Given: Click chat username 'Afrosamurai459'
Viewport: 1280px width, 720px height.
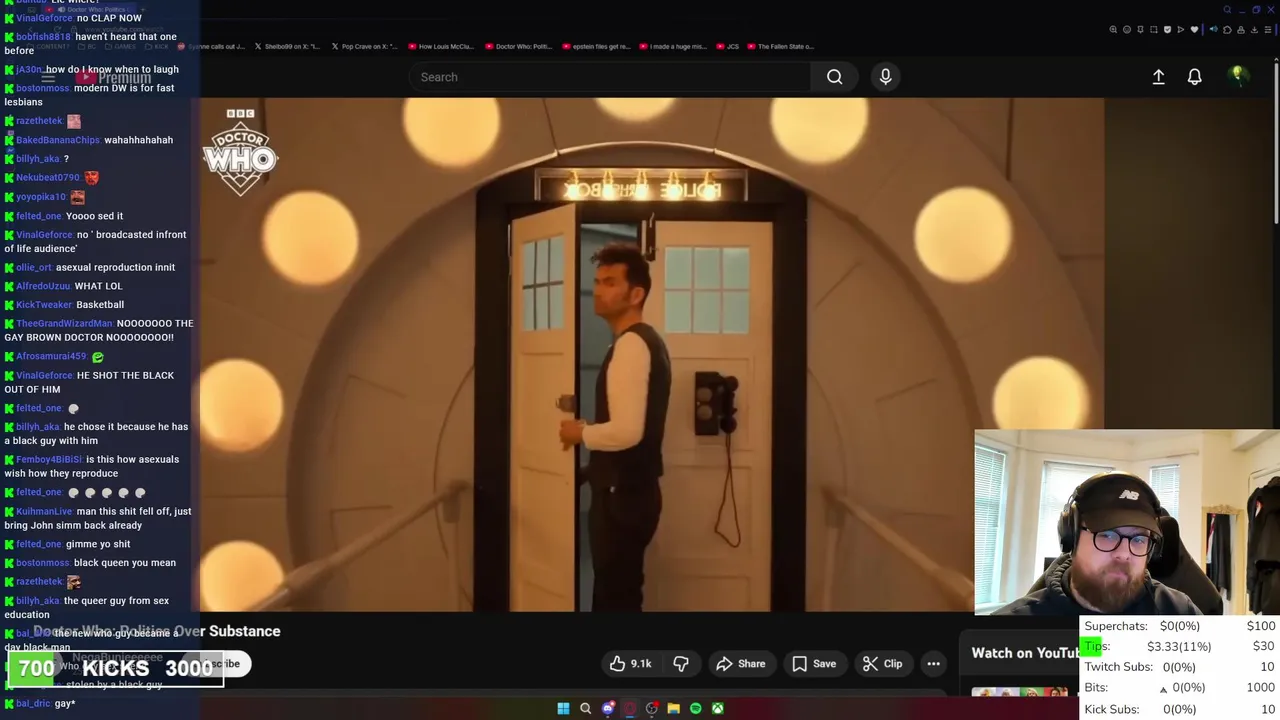Looking at the screenshot, I should (x=51, y=356).
